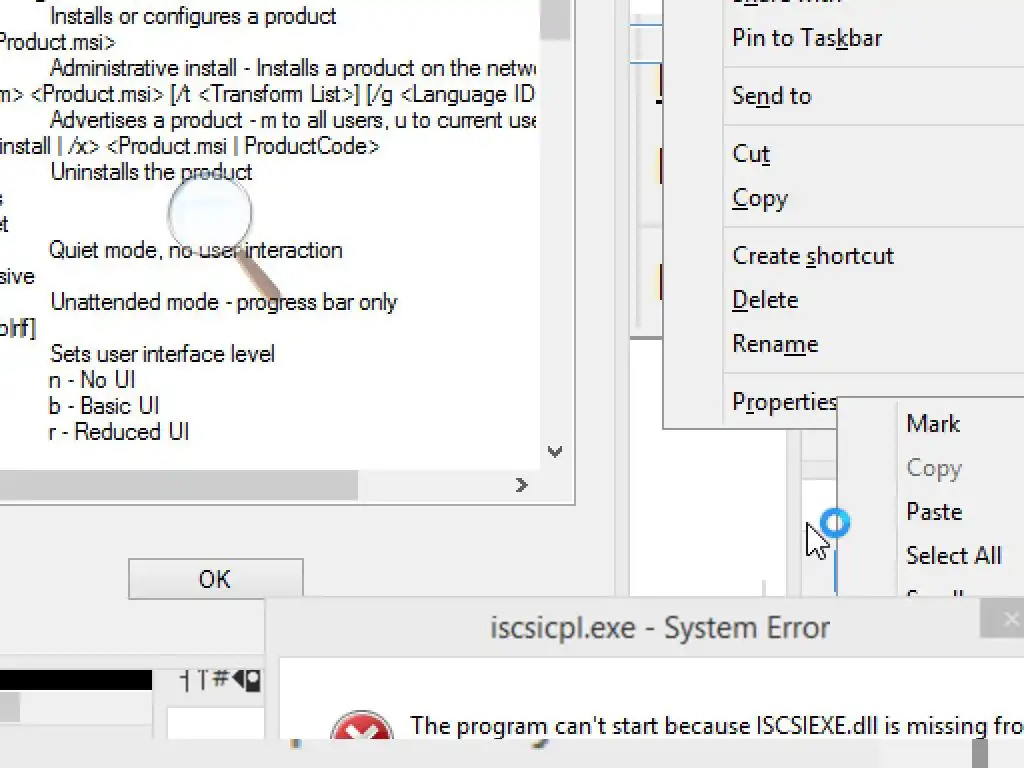Click the vertical scrollbar thumb in help text
Viewport: 1024px width, 768px height.
point(554,18)
